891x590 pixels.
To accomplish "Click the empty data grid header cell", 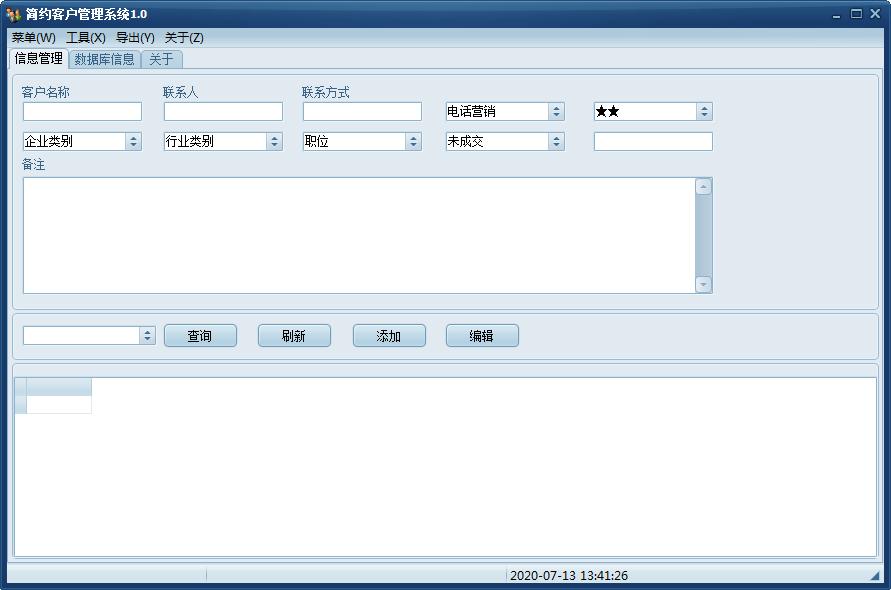I will pyautogui.click(x=59, y=387).
